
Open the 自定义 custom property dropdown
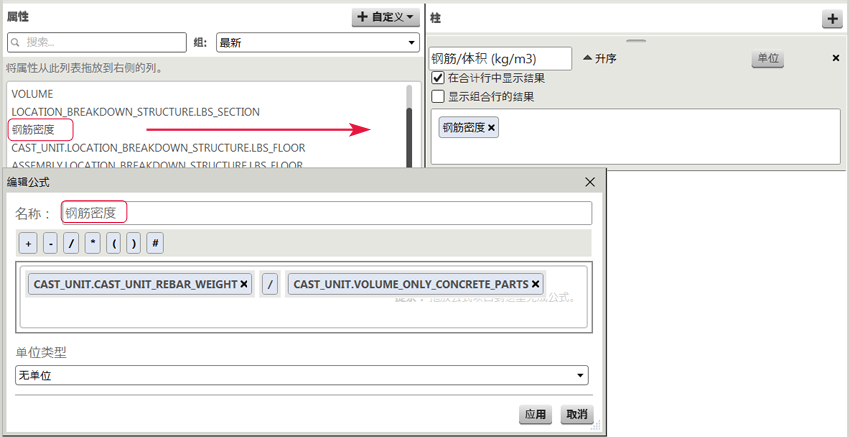pyautogui.click(x=385, y=17)
